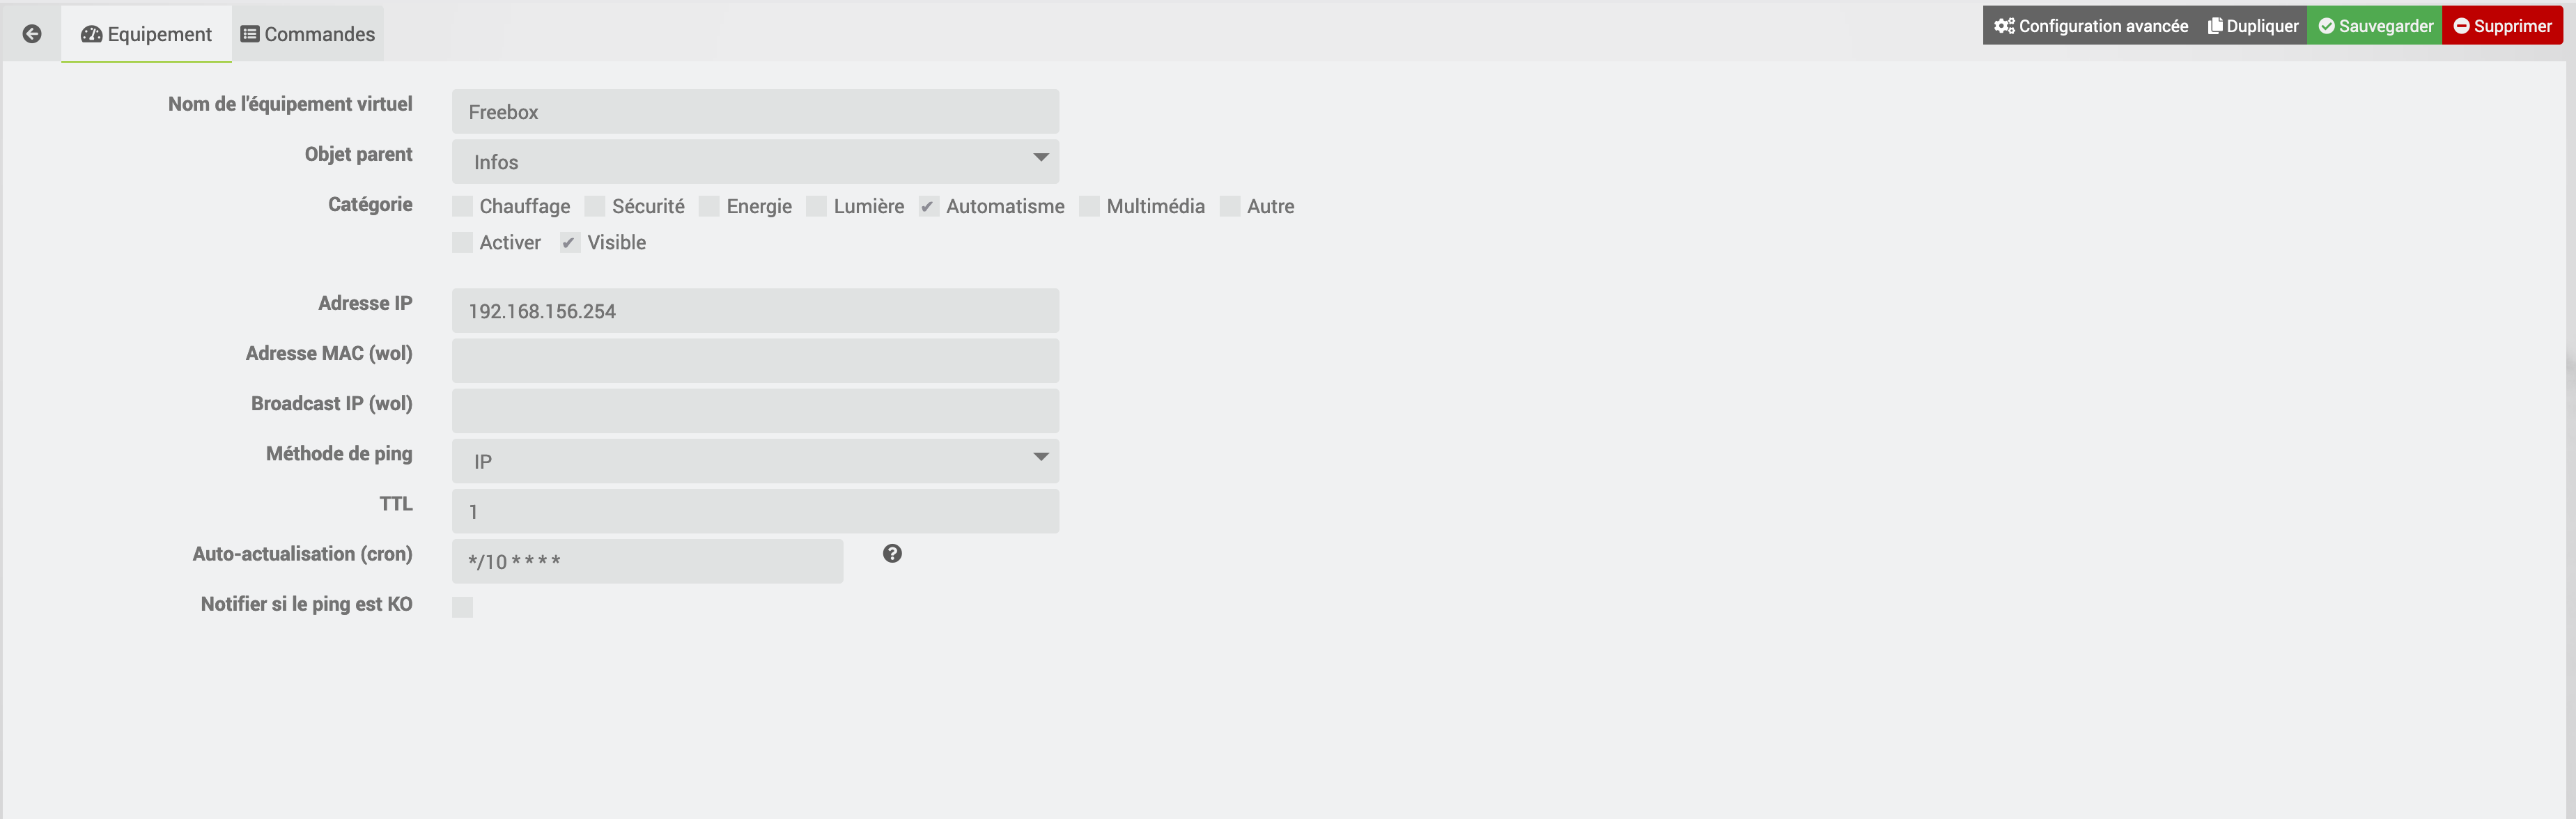Viewport: 2576px width, 819px height.
Task: Enable the Activer checkbox
Action: (x=462, y=243)
